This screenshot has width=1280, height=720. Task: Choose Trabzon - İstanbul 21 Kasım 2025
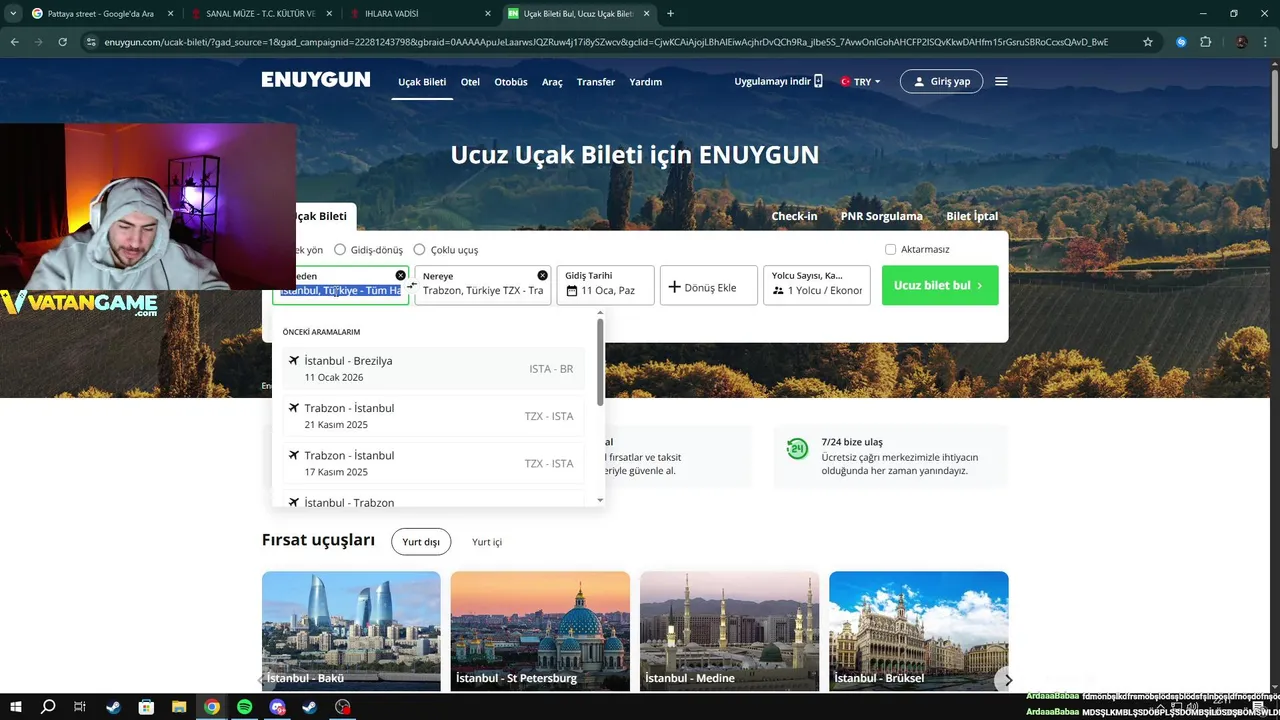[x=433, y=416]
